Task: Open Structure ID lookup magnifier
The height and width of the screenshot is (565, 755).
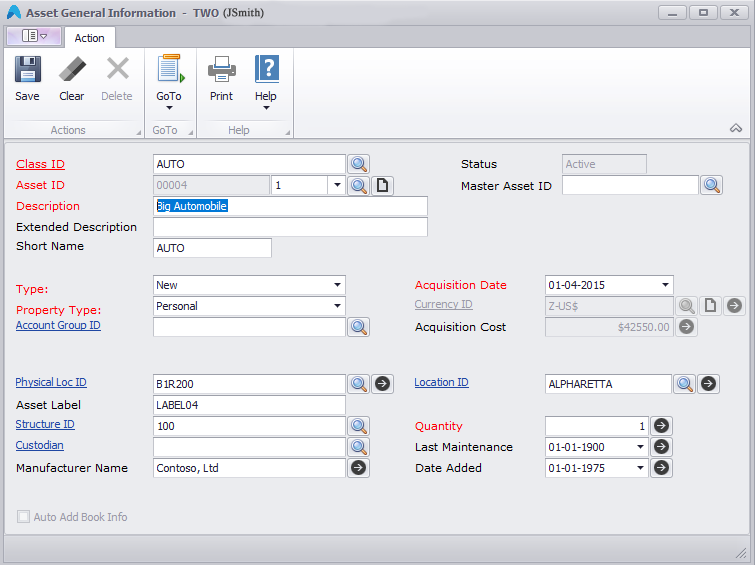Action: (x=359, y=426)
